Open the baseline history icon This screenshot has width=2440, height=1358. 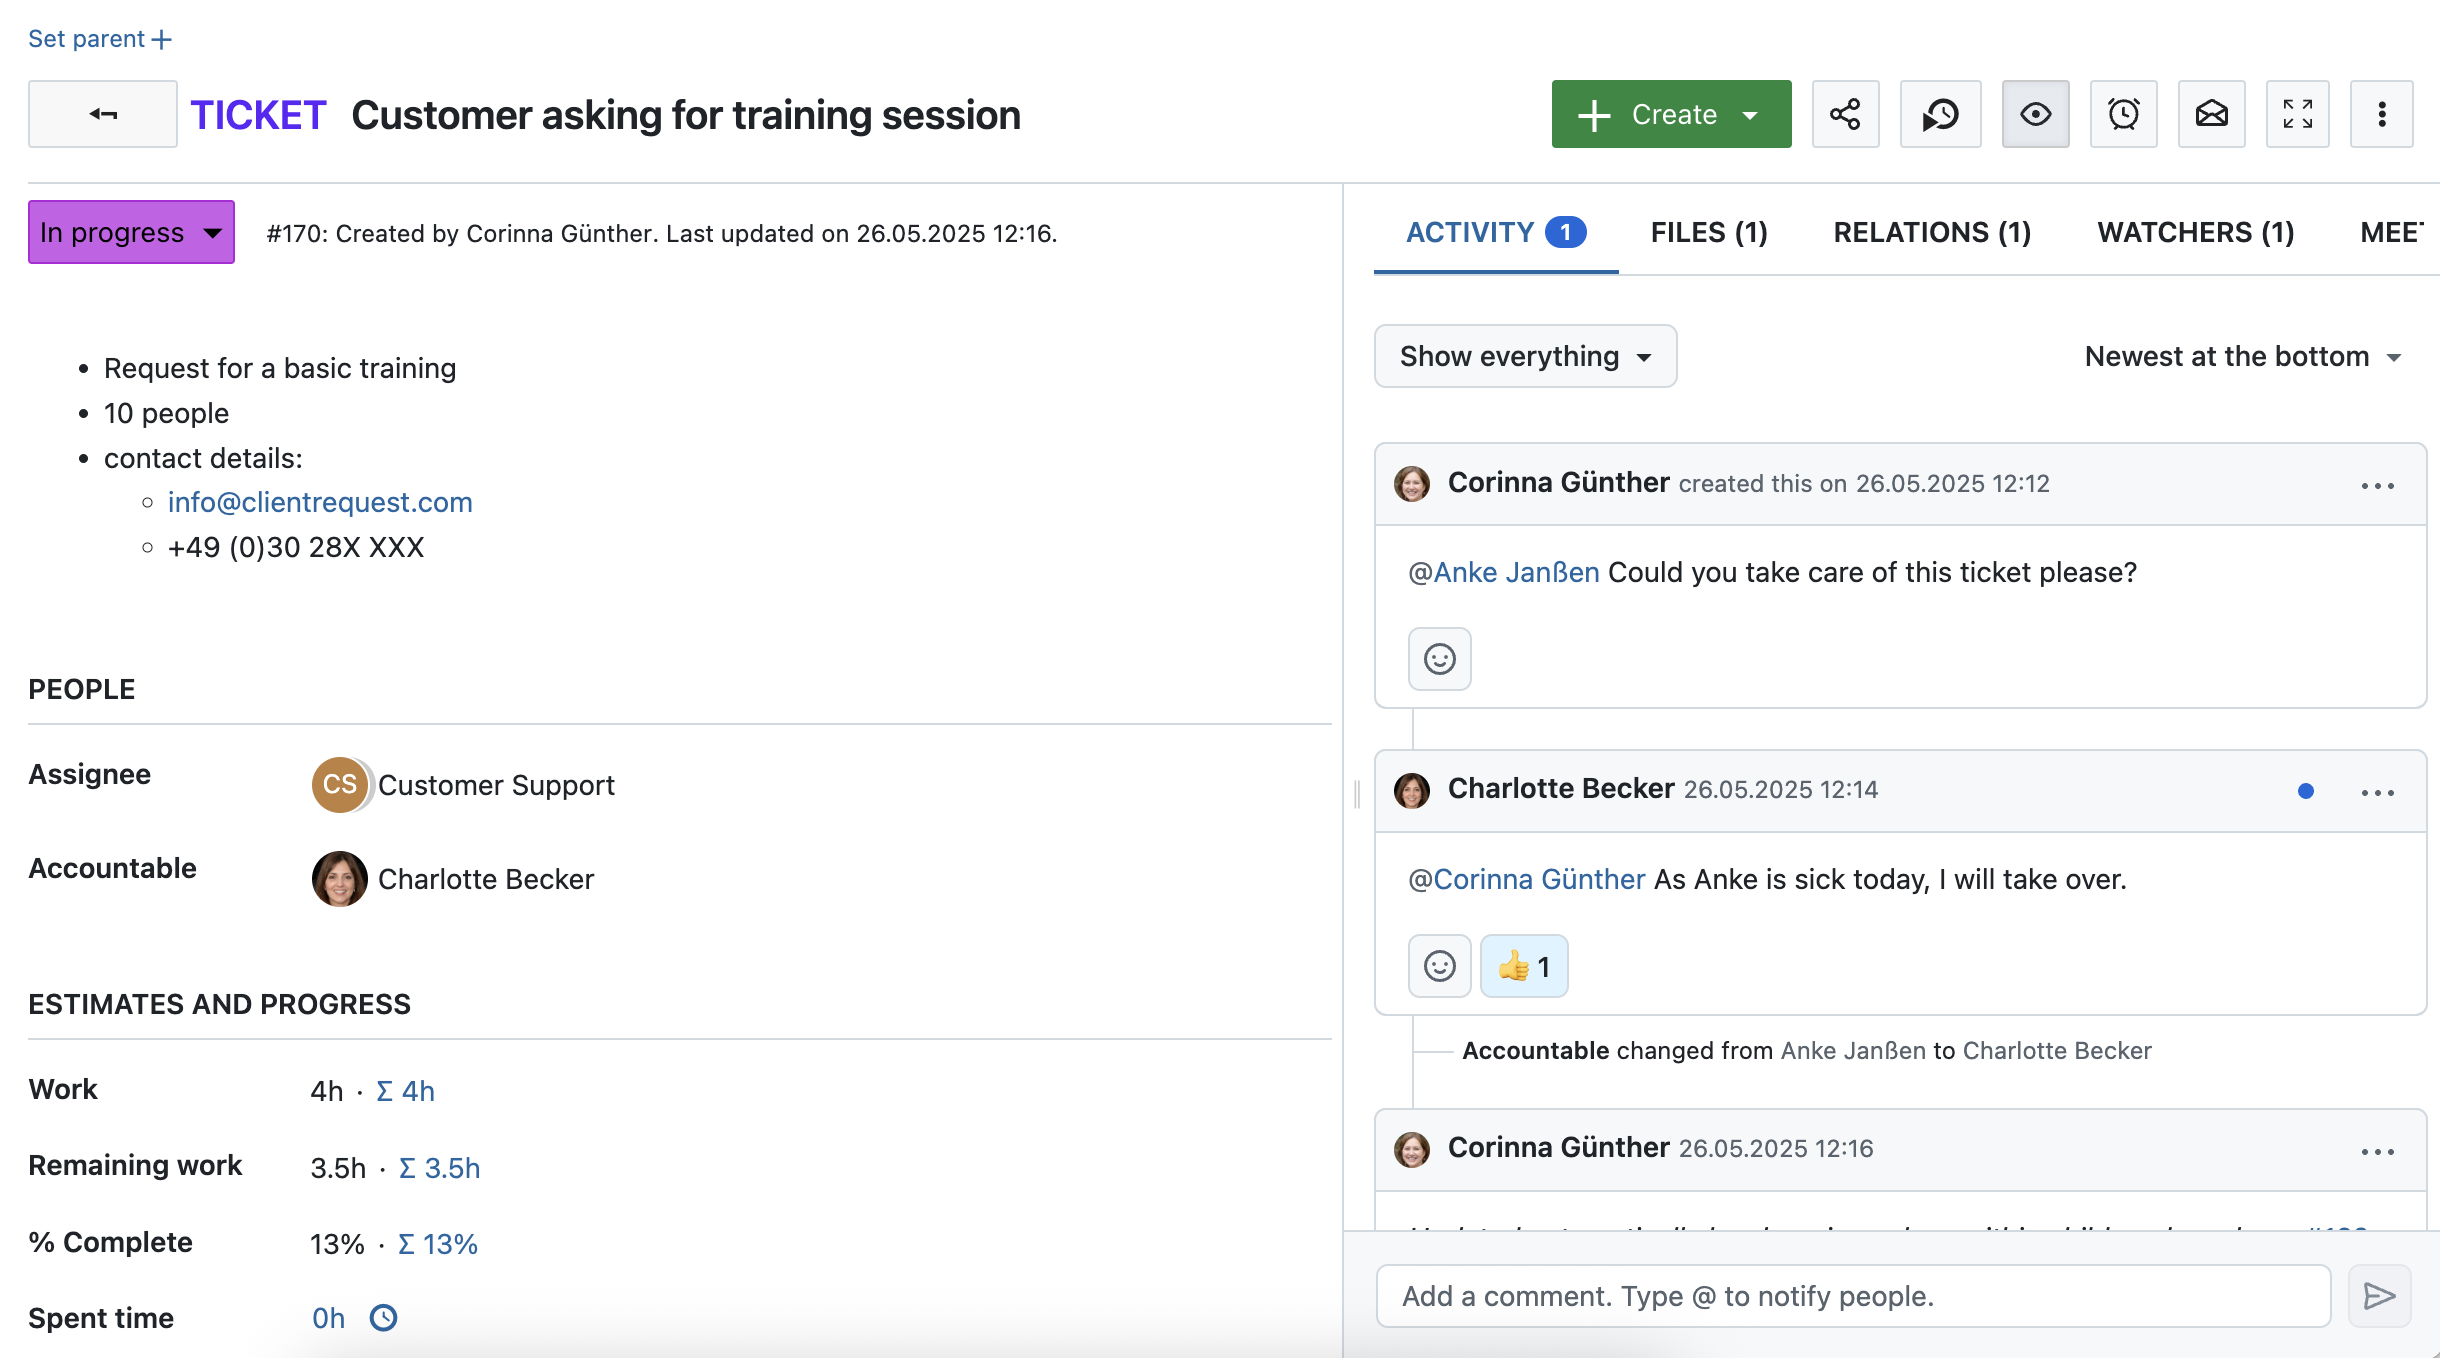(x=1940, y=115)
